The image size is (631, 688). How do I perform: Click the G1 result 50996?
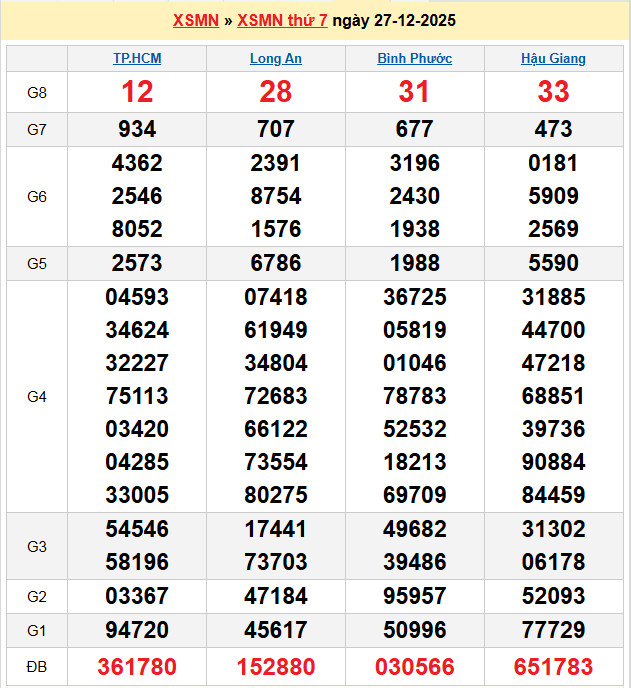pyautogui.click(x=414, y=630)
